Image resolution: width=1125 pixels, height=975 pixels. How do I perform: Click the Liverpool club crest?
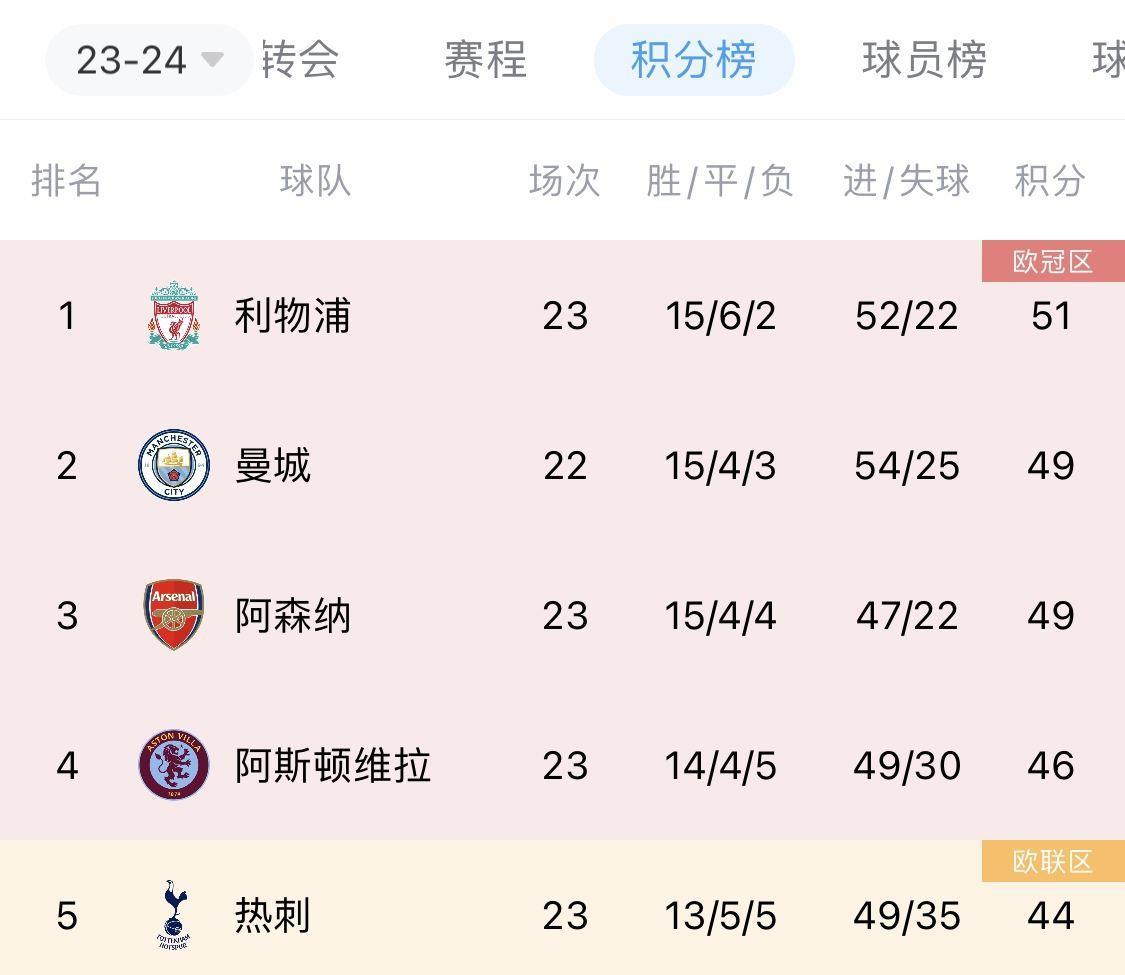point(174,316)
